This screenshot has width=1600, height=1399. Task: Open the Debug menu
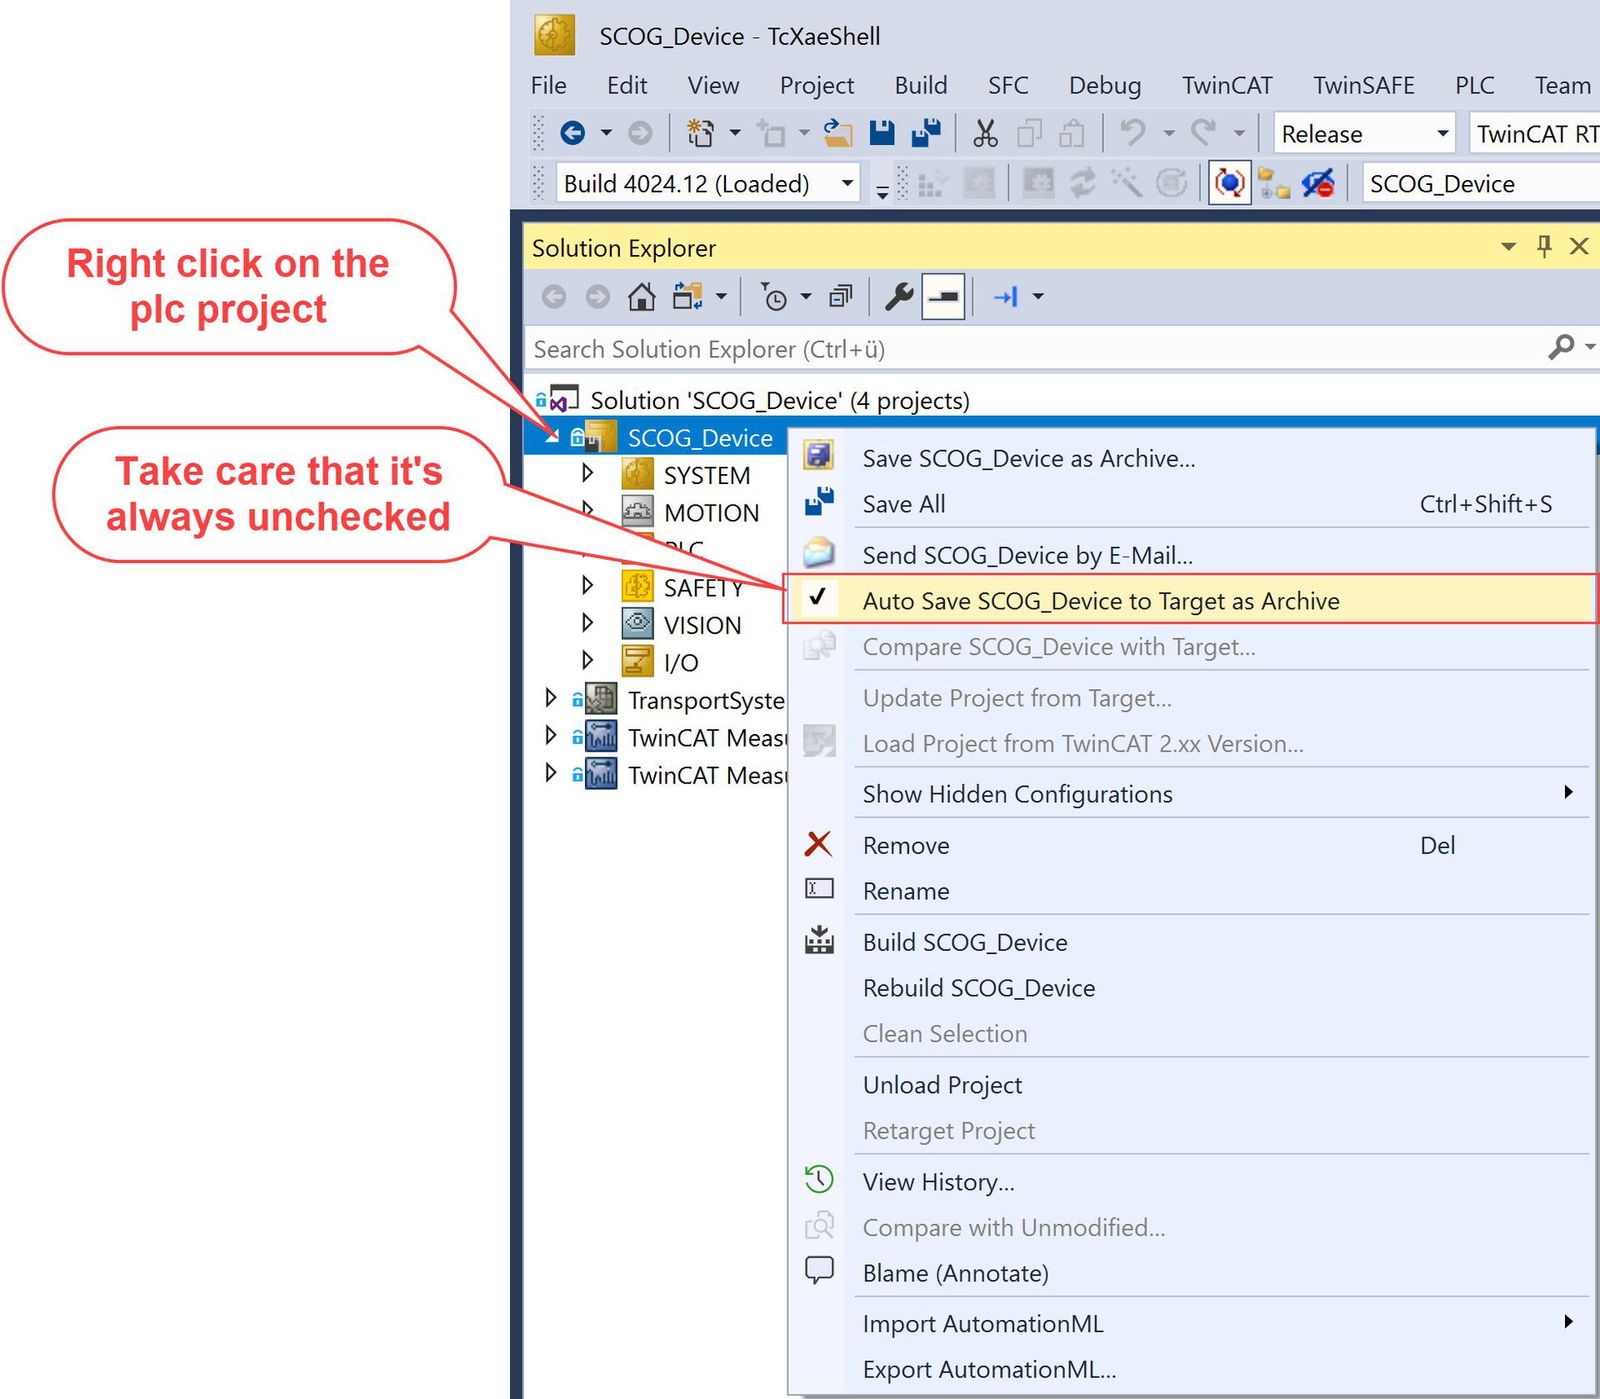pos(1105,85)
